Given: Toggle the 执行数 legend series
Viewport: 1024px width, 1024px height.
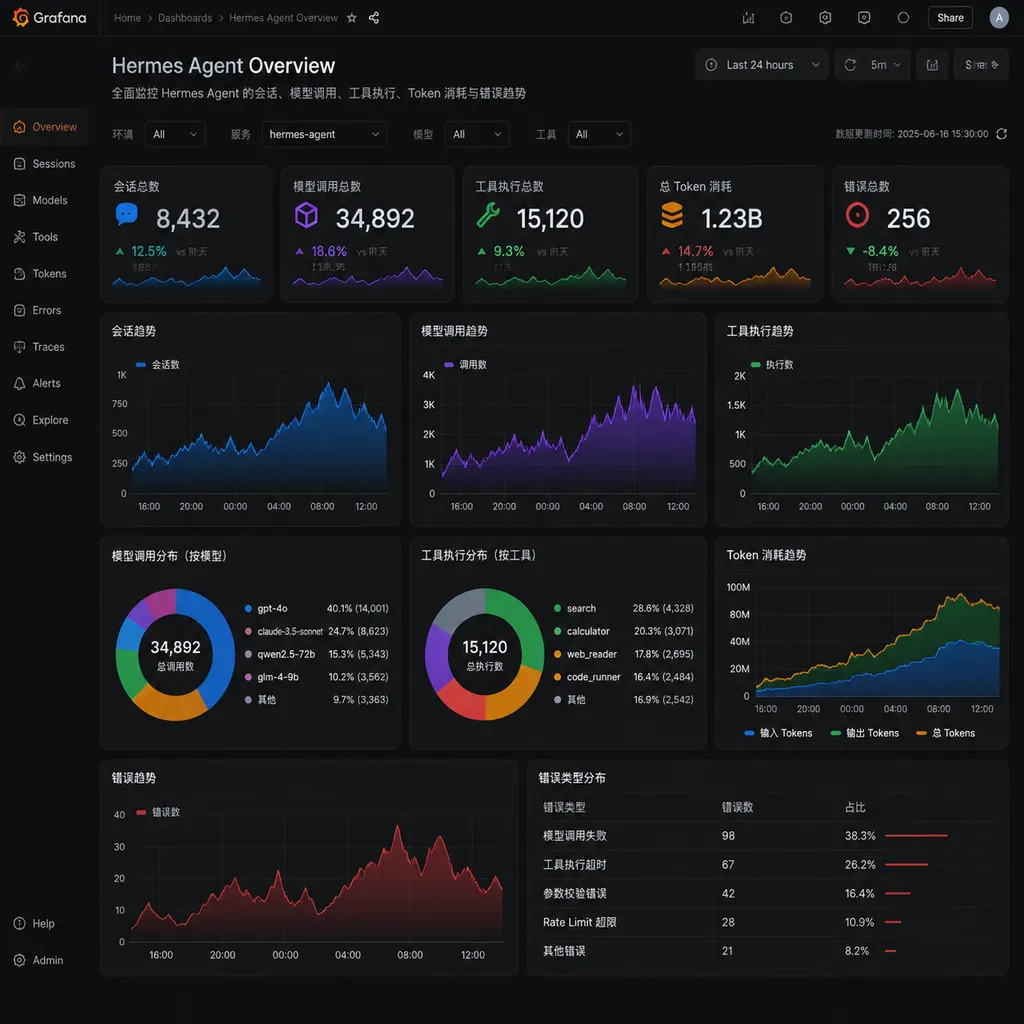Looking at the screenshot, I should point(773,364).
